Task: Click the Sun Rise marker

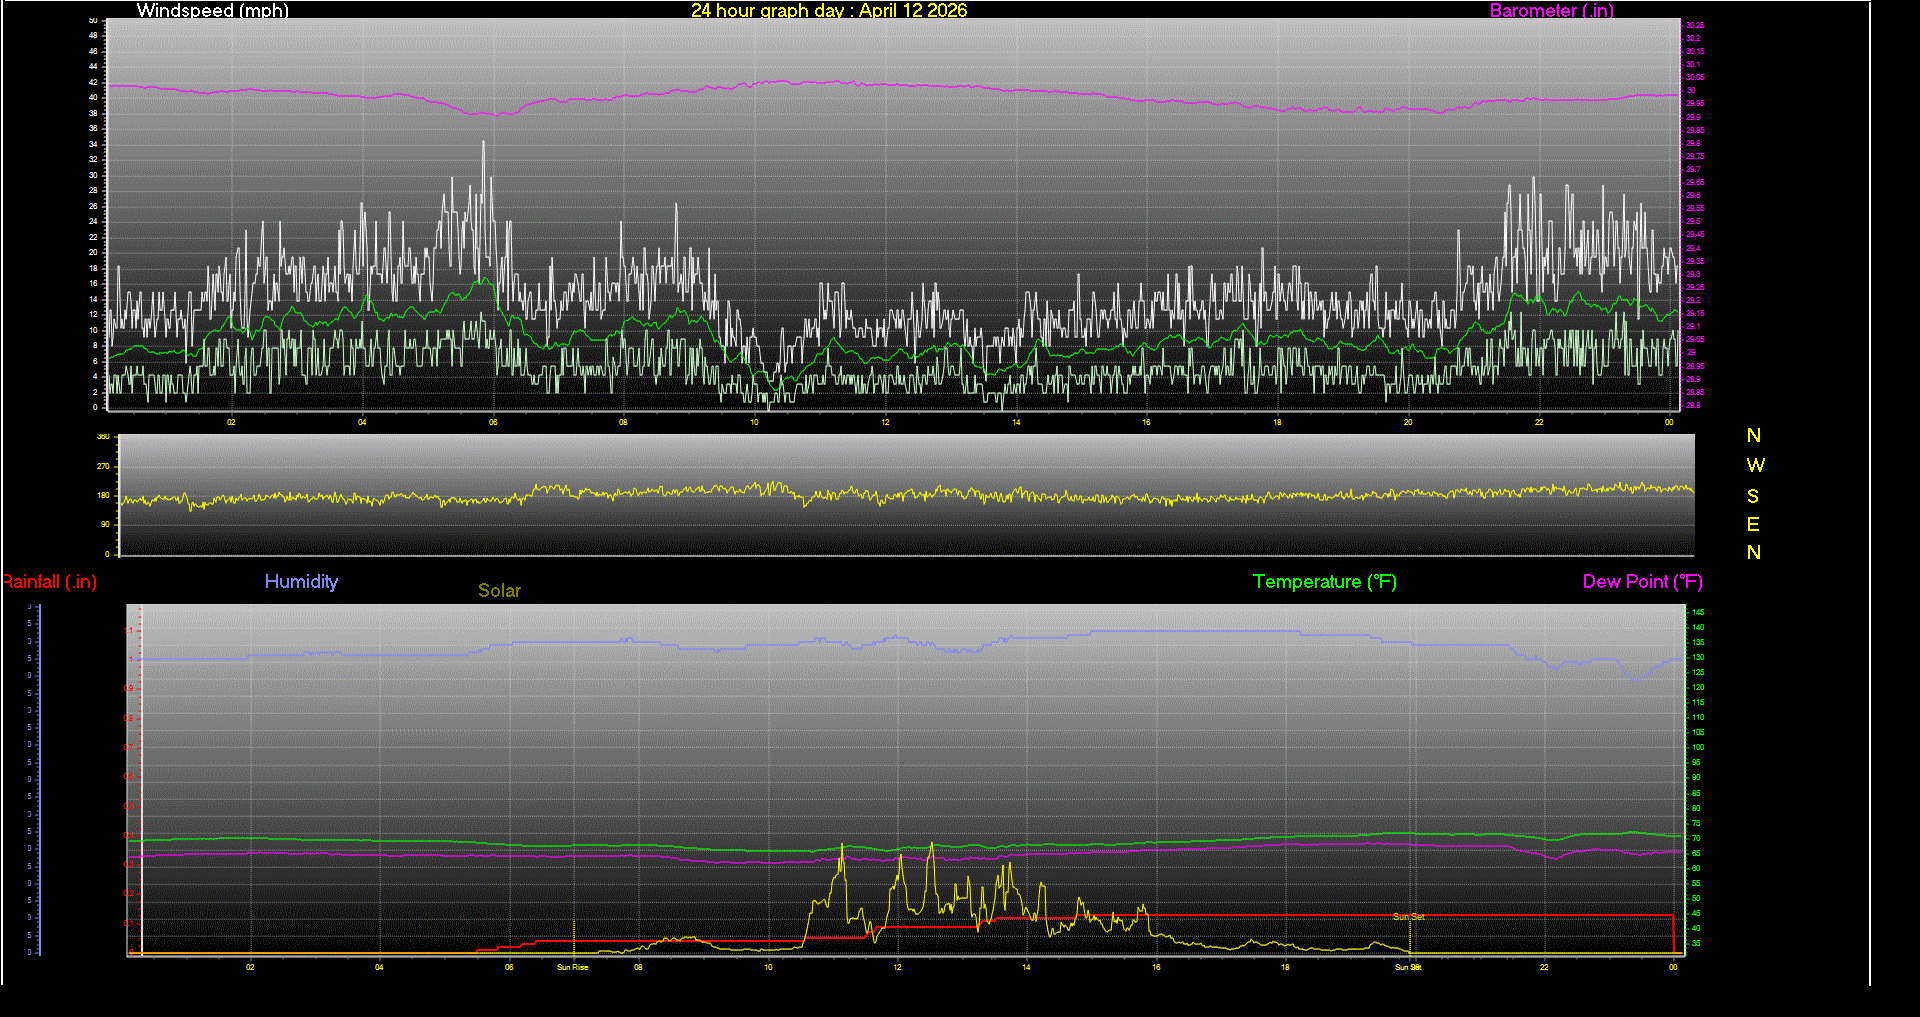Action: [x=571, y=967]
